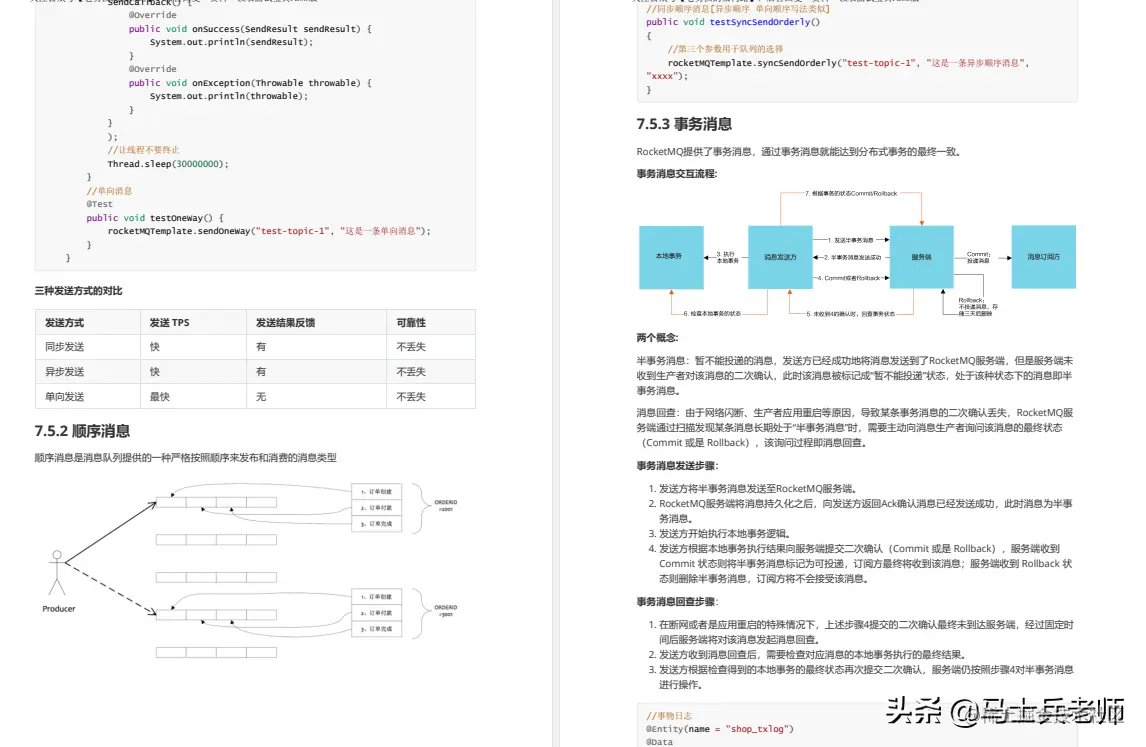Select the 本地事务 box in the transaction diagram
1146x747 pixels.
[x=671, y=256]
